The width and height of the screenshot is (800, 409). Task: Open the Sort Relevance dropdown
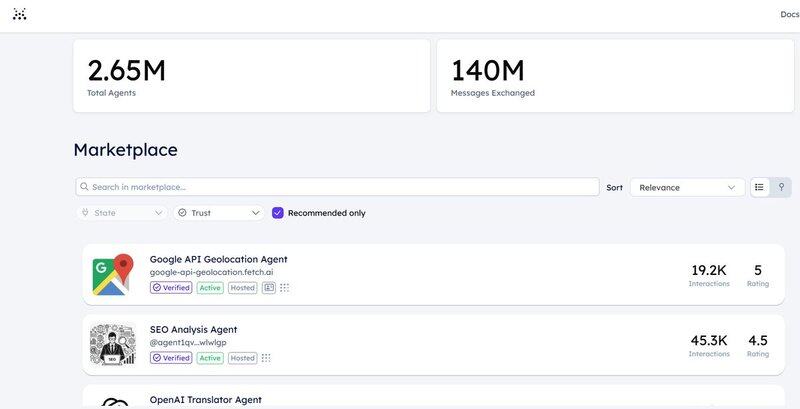[x=687, y=187]
